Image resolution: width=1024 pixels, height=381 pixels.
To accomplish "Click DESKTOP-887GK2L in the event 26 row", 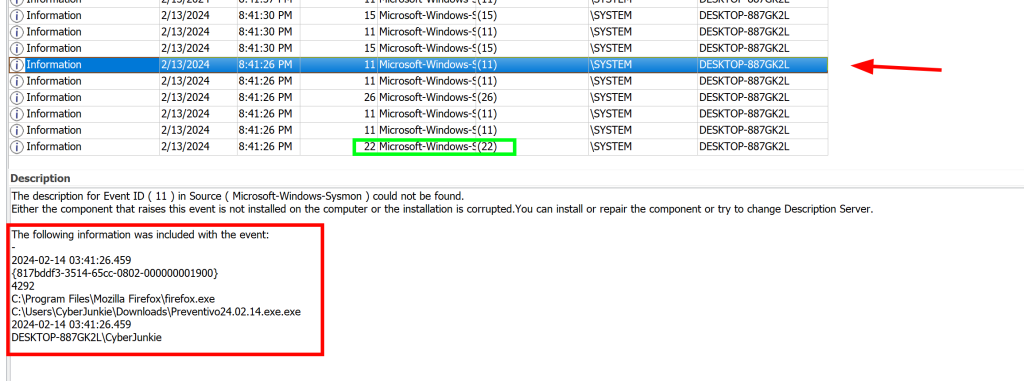I will [x=744, y=97].
